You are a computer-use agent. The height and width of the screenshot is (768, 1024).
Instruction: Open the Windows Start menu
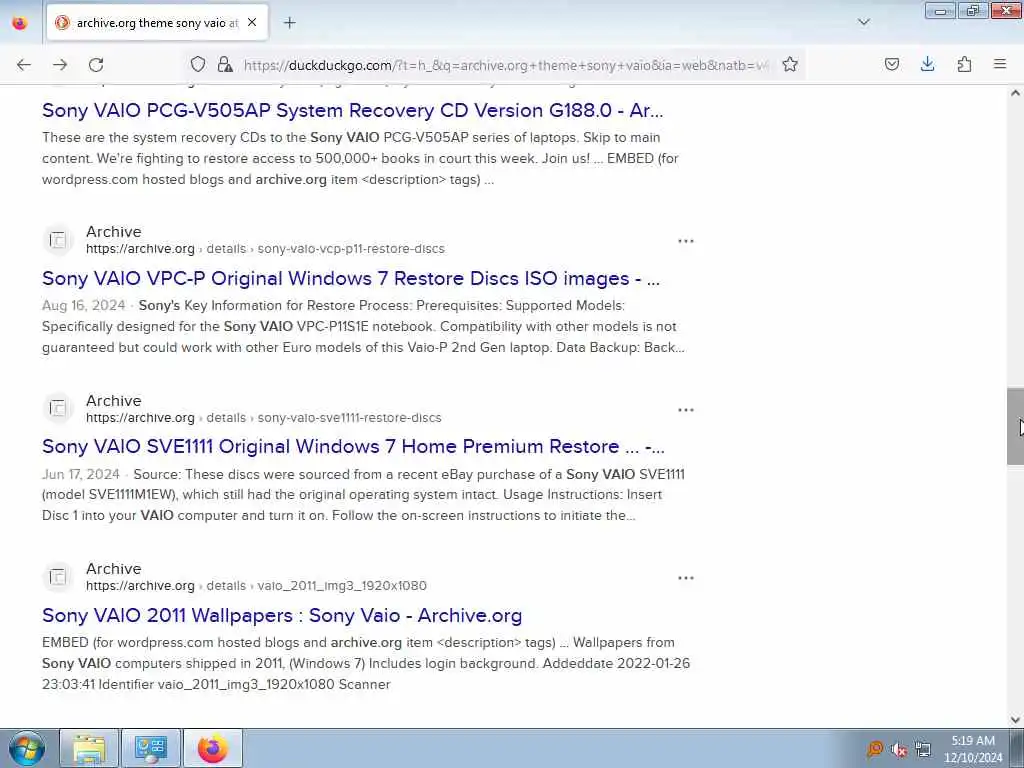27,748
